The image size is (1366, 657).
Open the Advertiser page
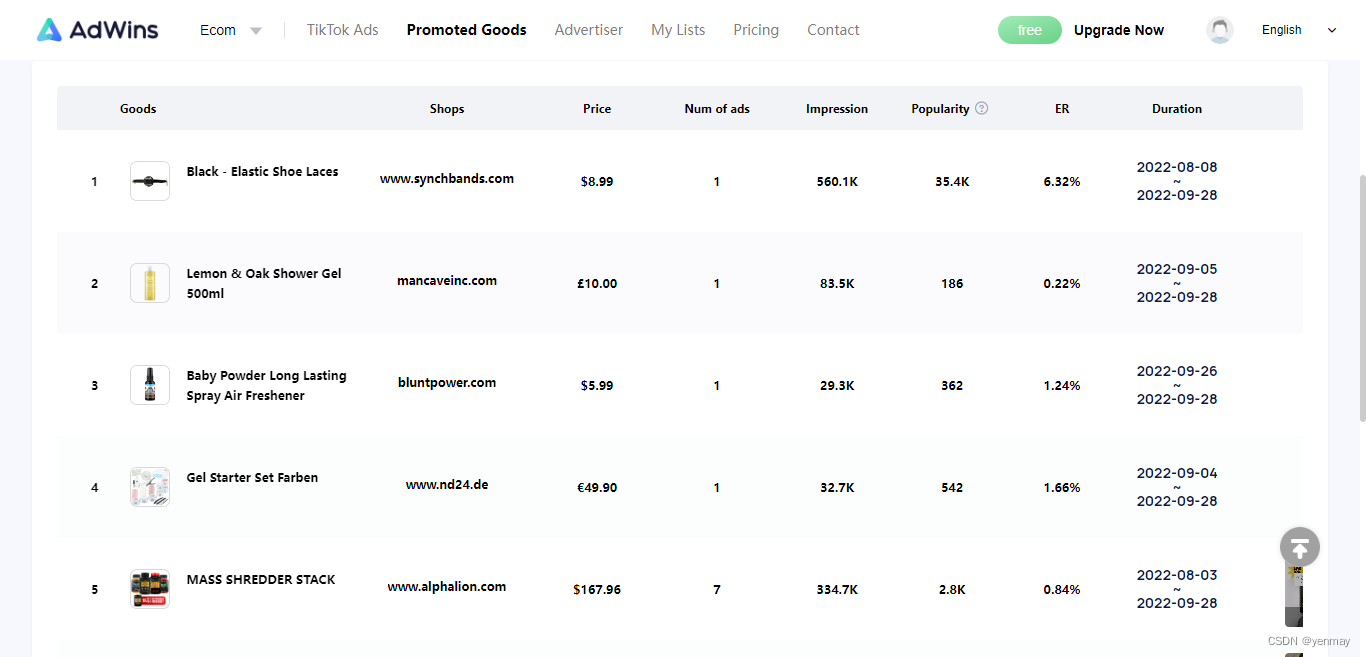(x=589, y=30)
